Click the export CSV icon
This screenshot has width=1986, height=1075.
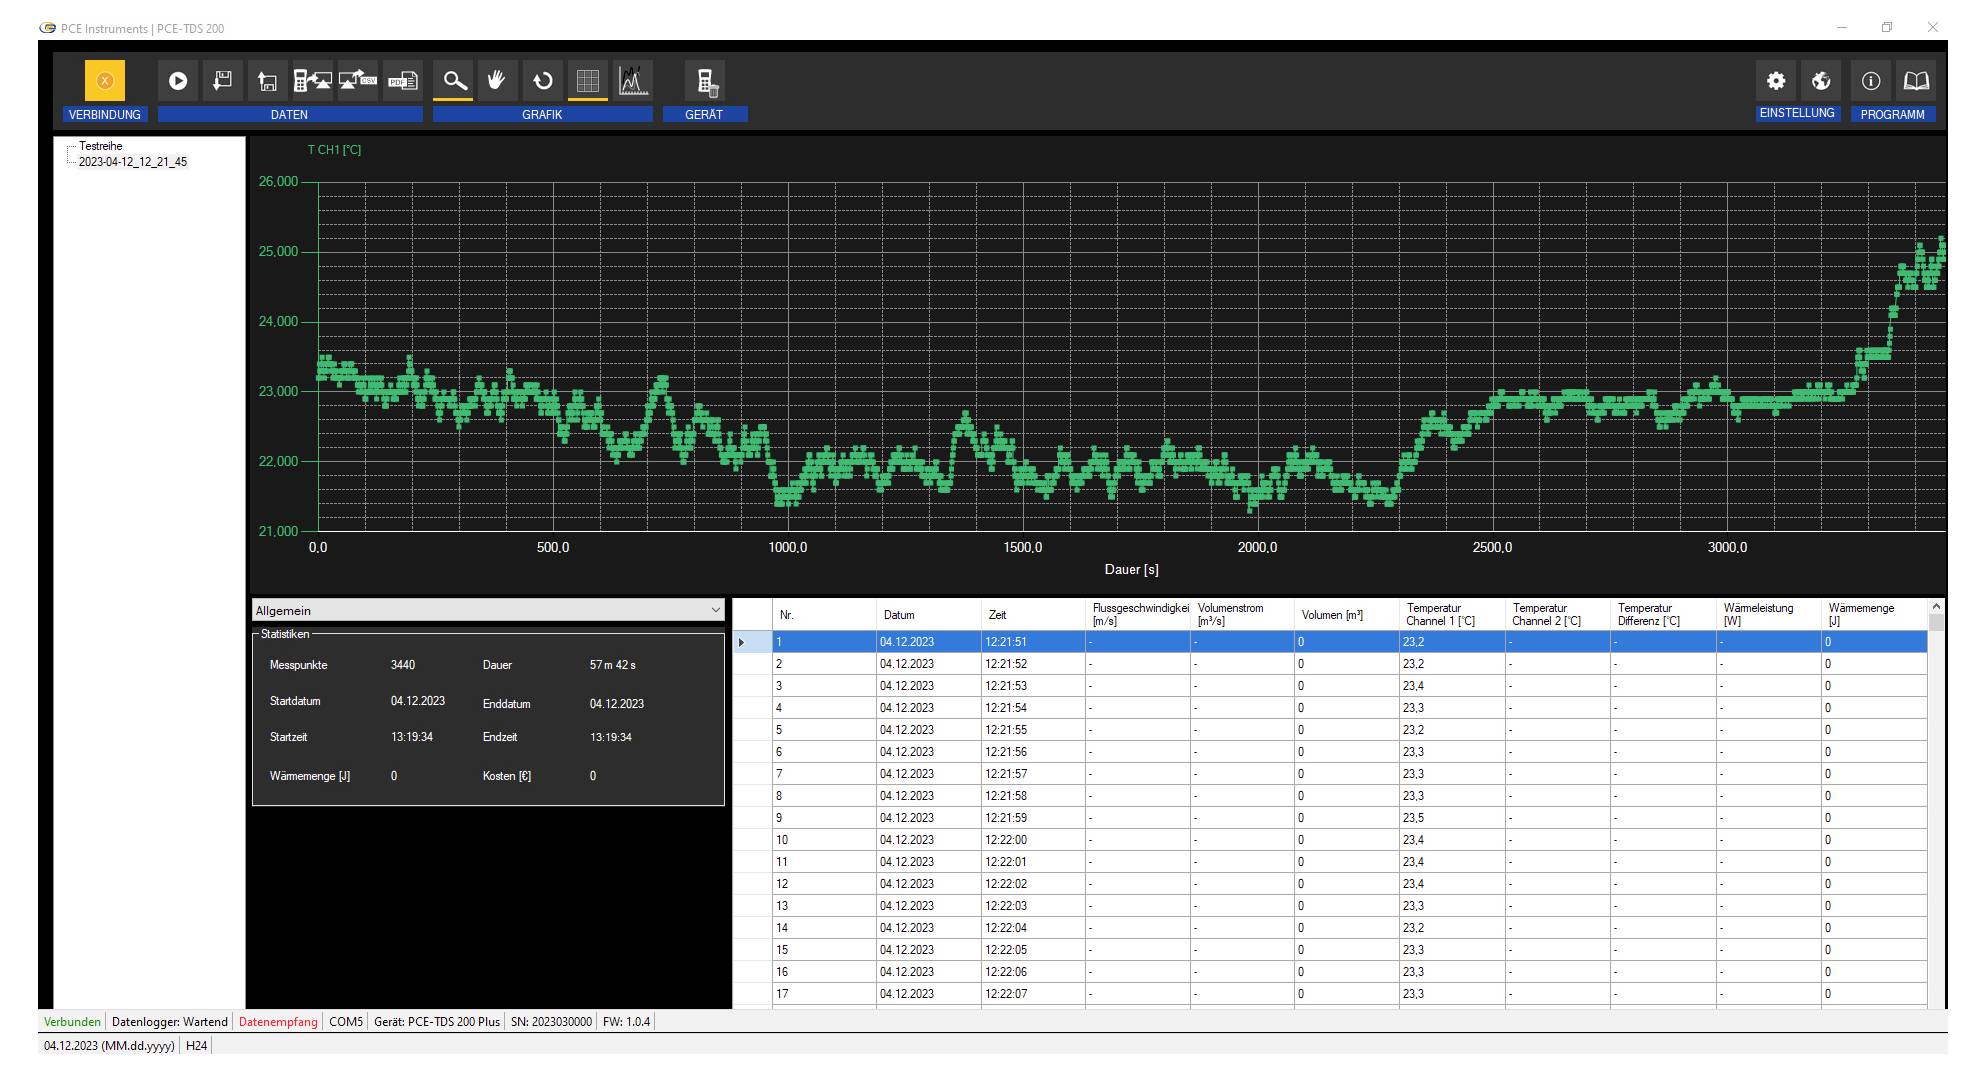click(x=358, y=81)
